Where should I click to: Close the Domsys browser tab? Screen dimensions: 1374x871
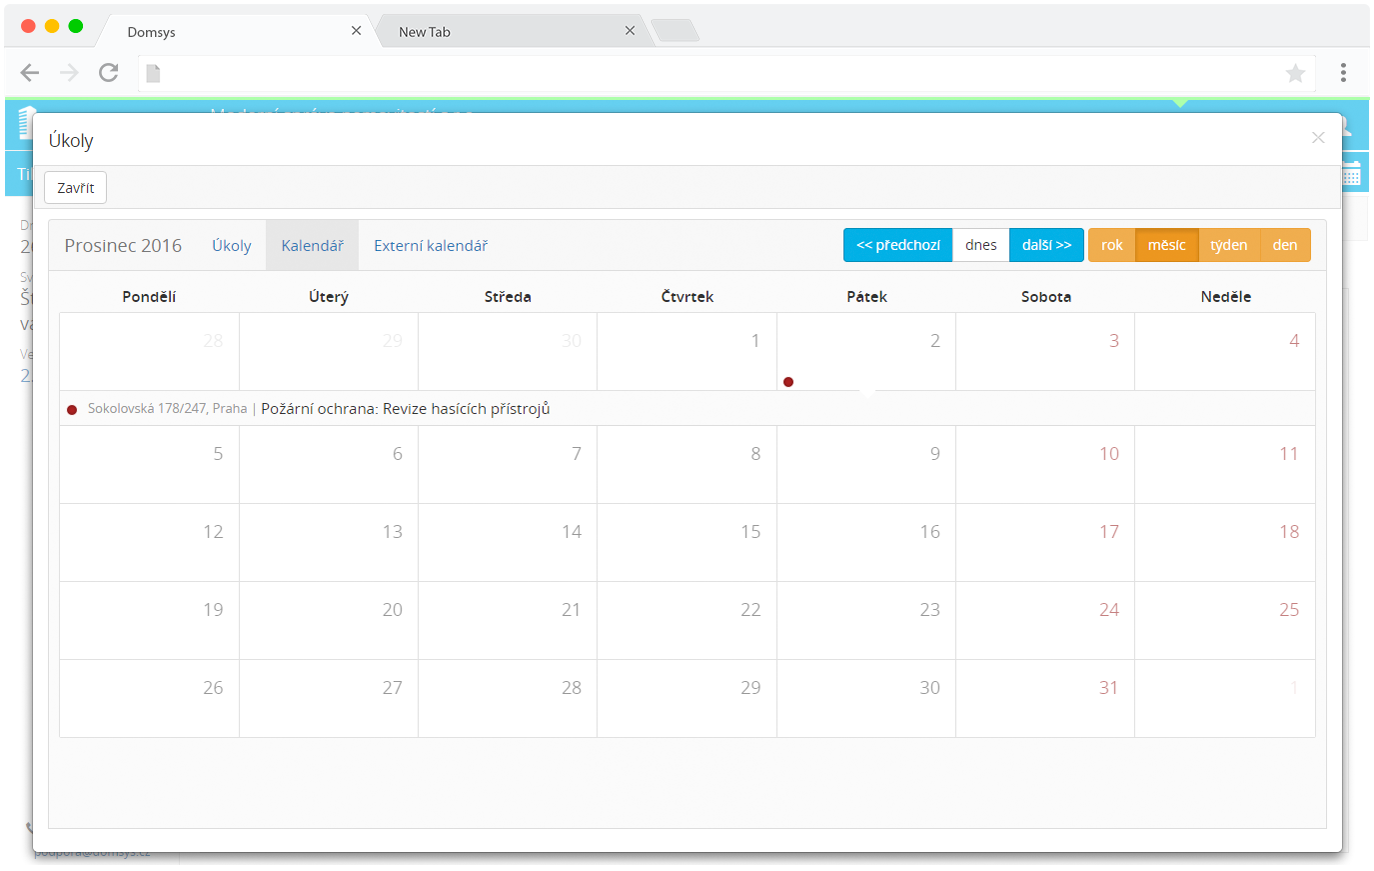pos(356,31)
